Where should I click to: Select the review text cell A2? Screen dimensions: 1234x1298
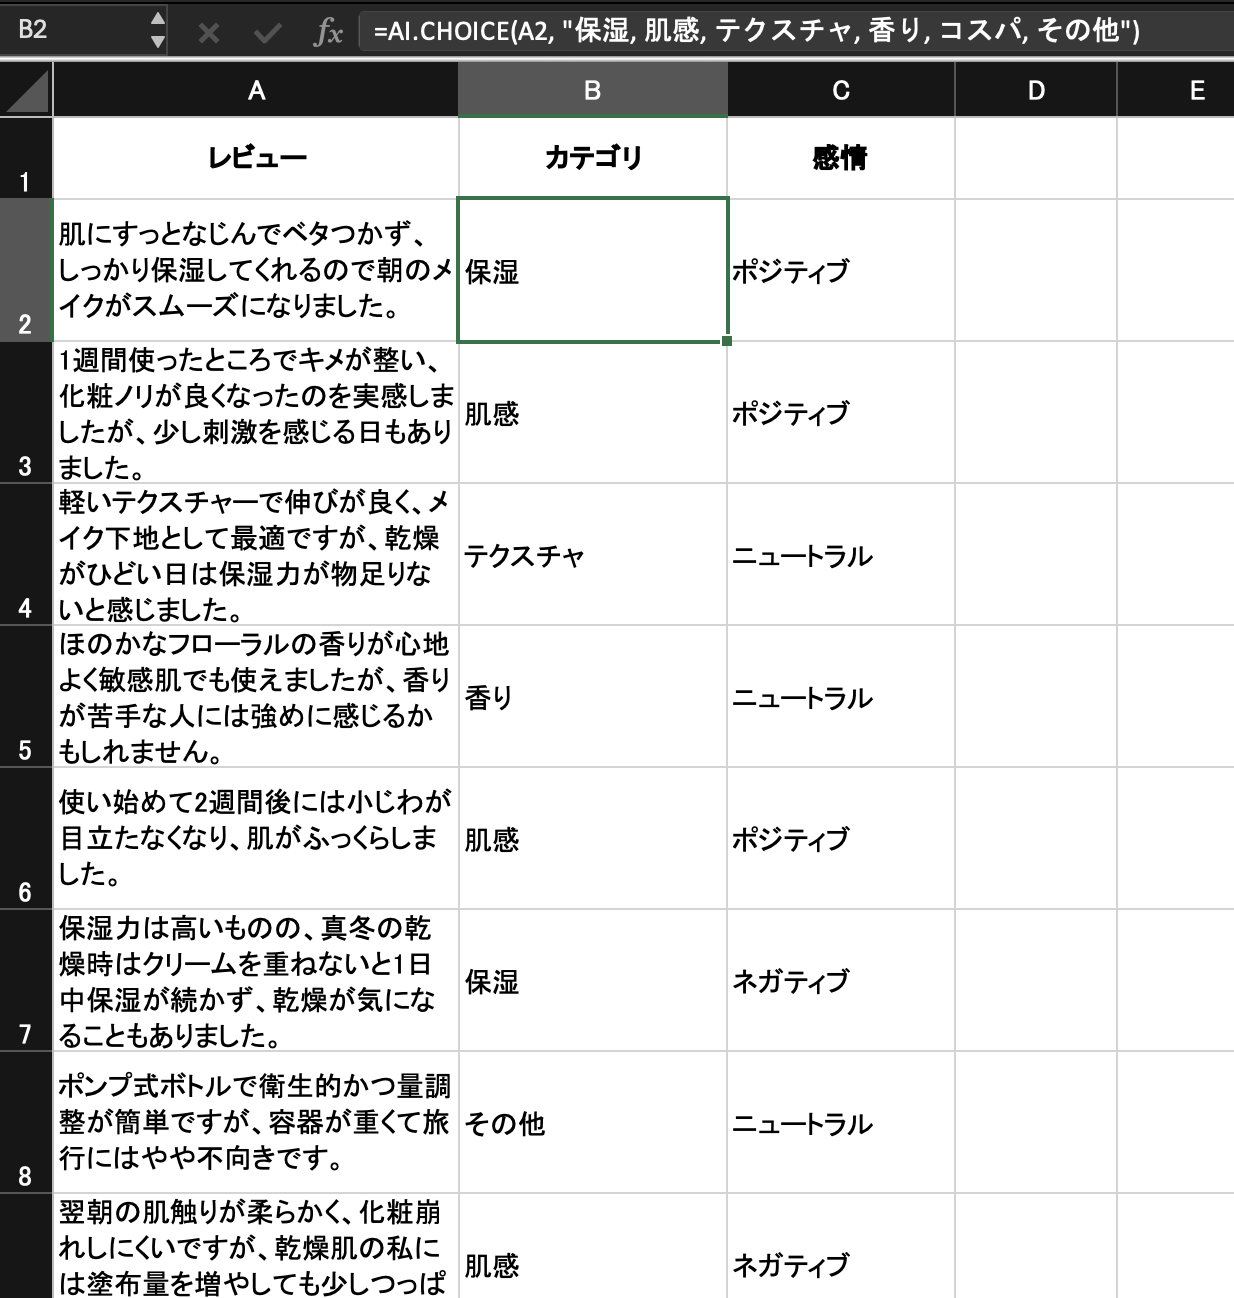(x=256, y=268)
